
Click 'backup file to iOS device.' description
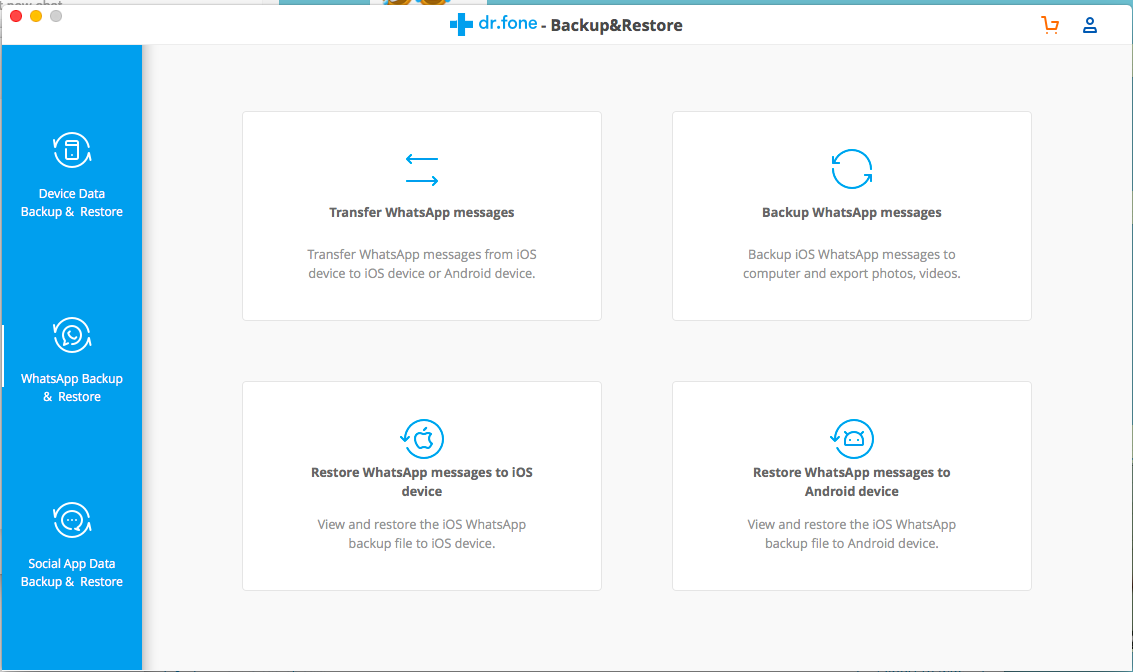pos(422,543)
